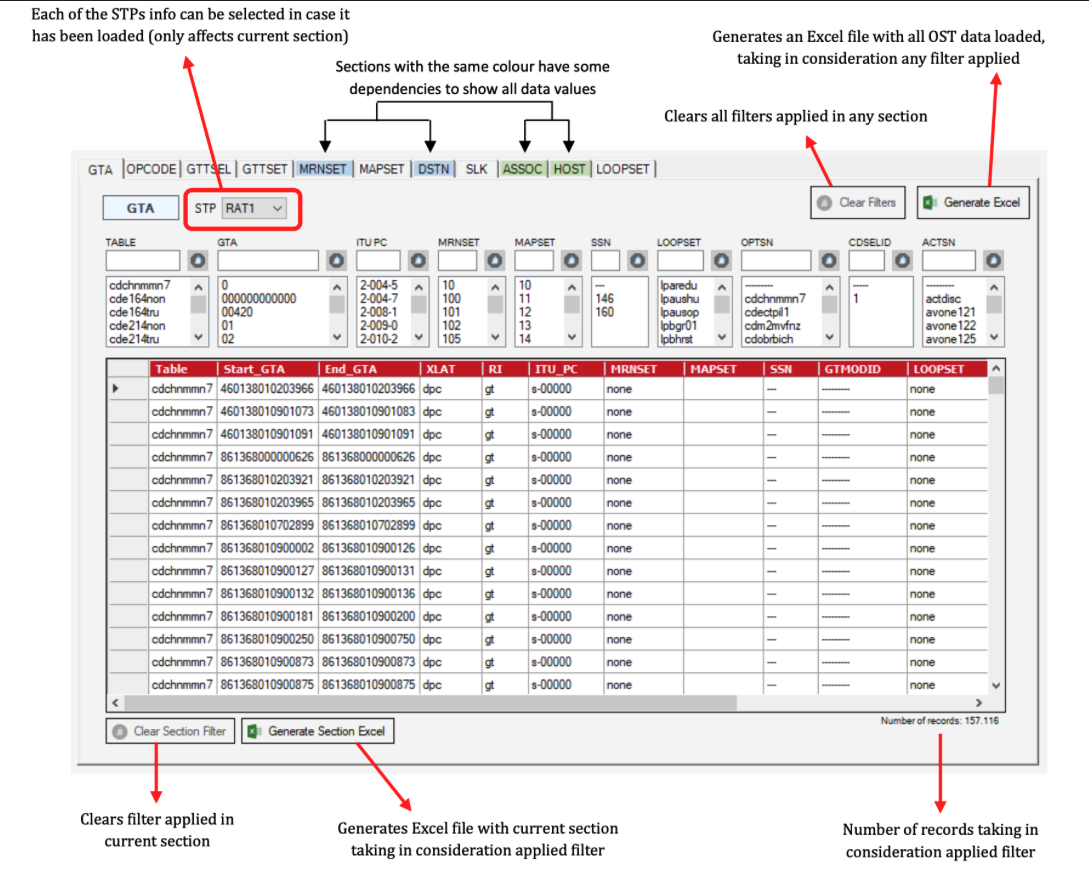Viewport: 1089px width, 879px height.
Task: Click the Excel icon on Generate Section Excel
Action: click(x=254, y=731)
